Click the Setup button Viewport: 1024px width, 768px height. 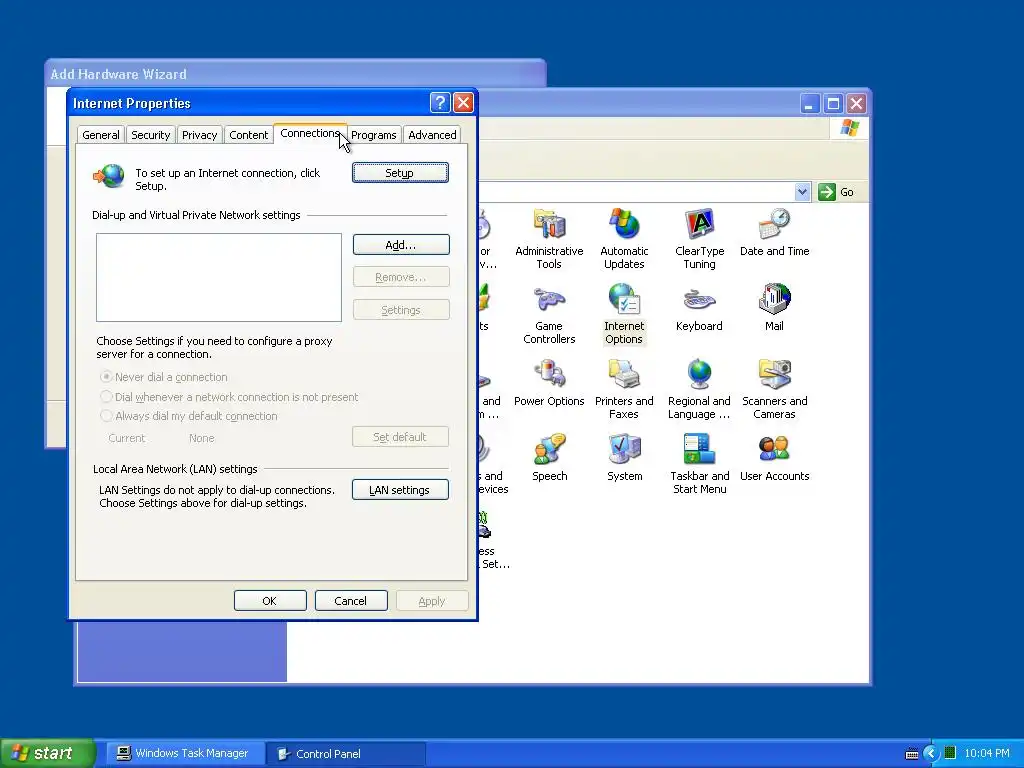(400, 173)
